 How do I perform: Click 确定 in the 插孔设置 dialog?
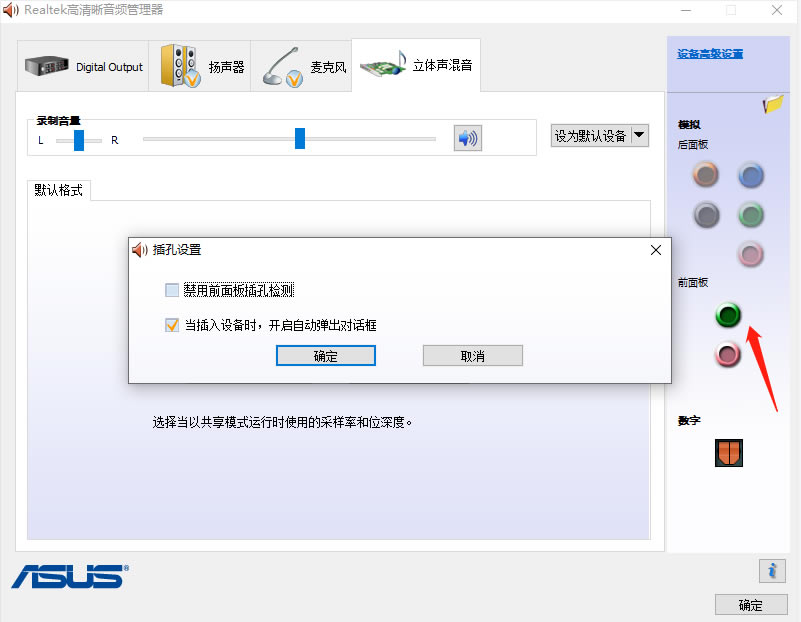[325, 356]
